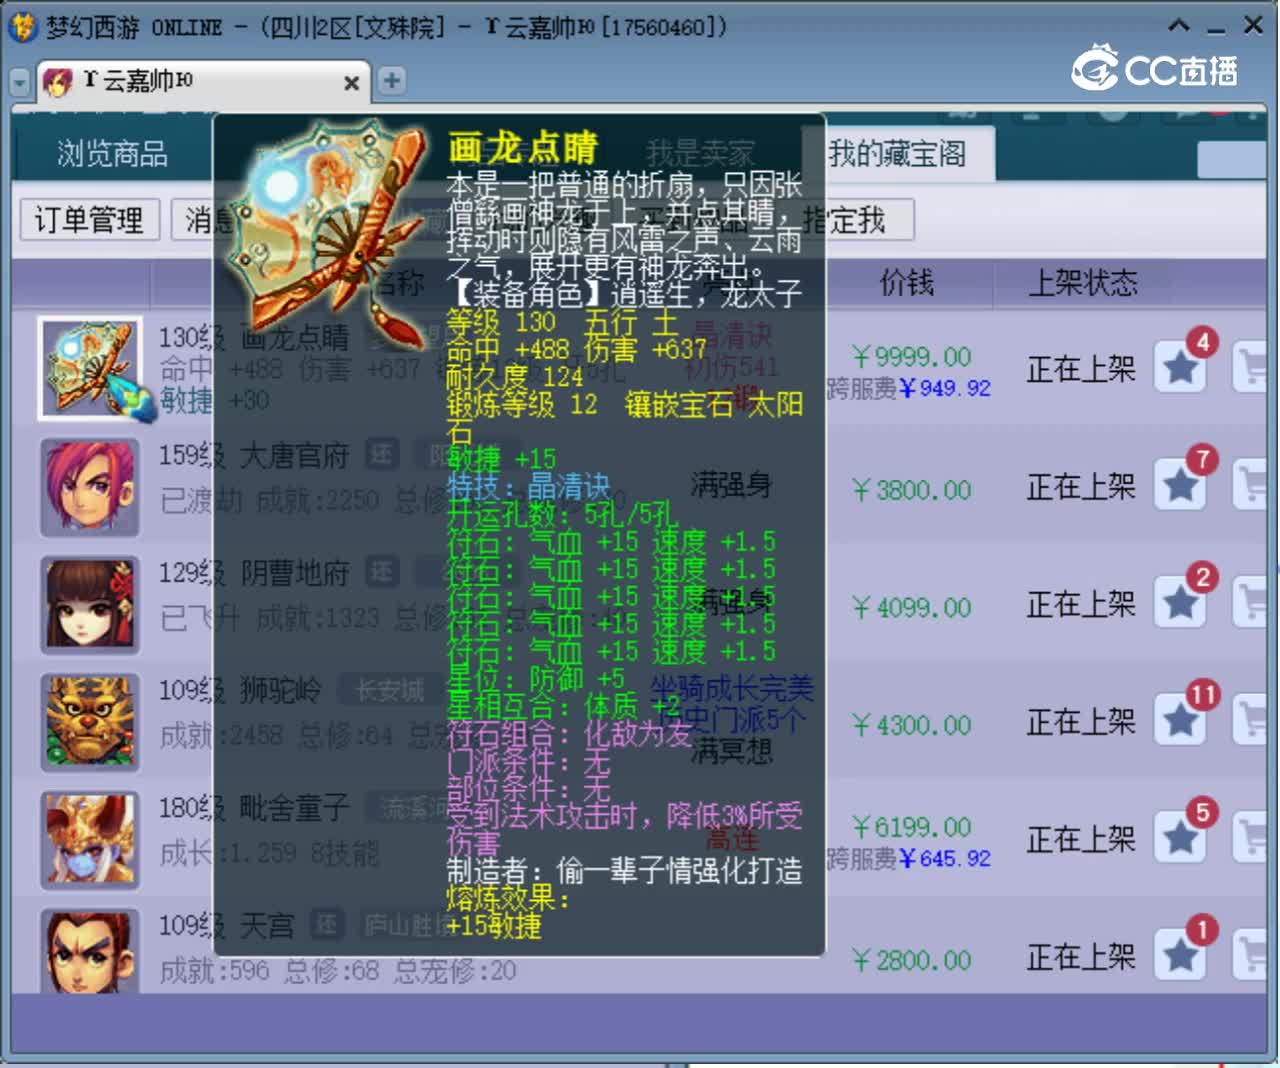The height and width of the screenshot is (1068, 1280).
Task: Click the 109级 天宫 listing title
Action: tap(227, 925)
